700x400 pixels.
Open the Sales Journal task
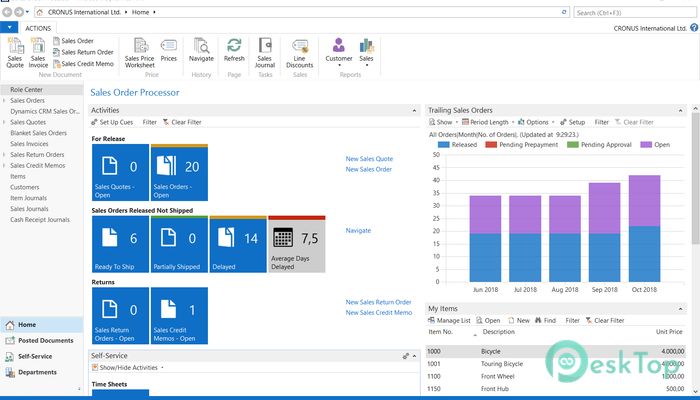(265, 53)
